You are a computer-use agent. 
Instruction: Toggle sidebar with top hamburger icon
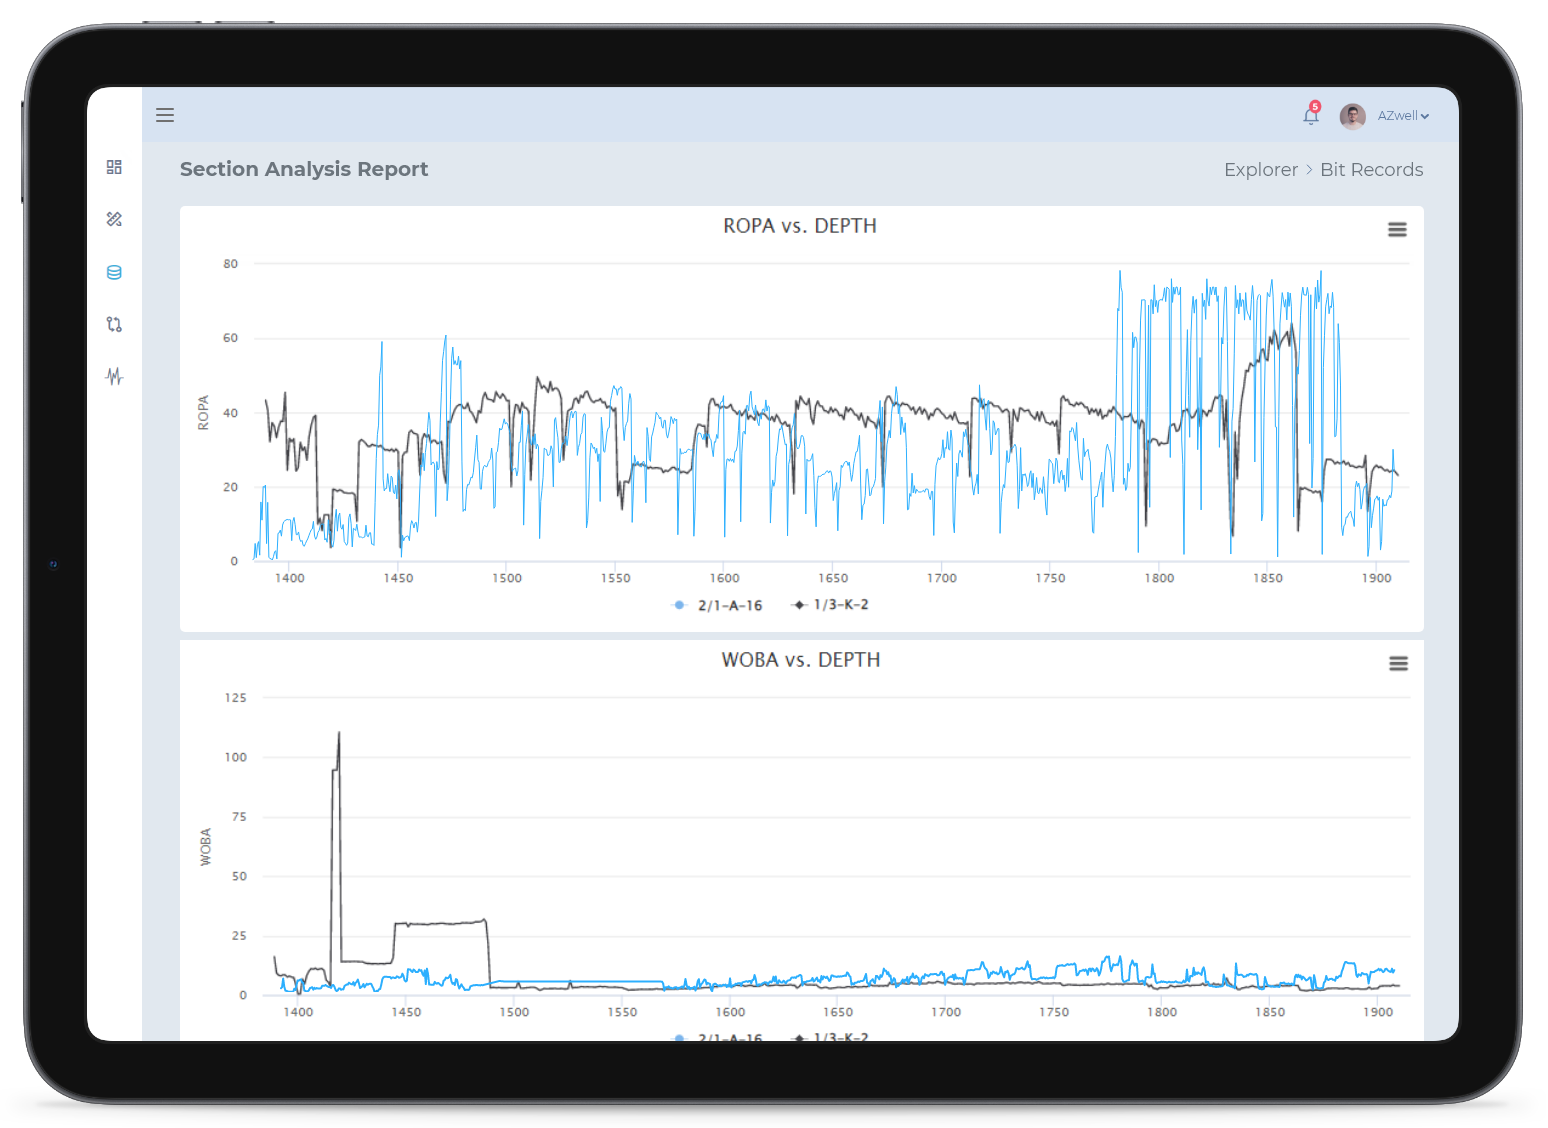click(x=165, y=115)
